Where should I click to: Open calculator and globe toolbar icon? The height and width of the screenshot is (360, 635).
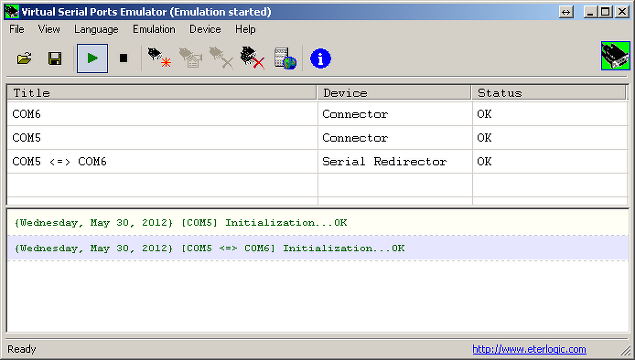tap(285, 58)
